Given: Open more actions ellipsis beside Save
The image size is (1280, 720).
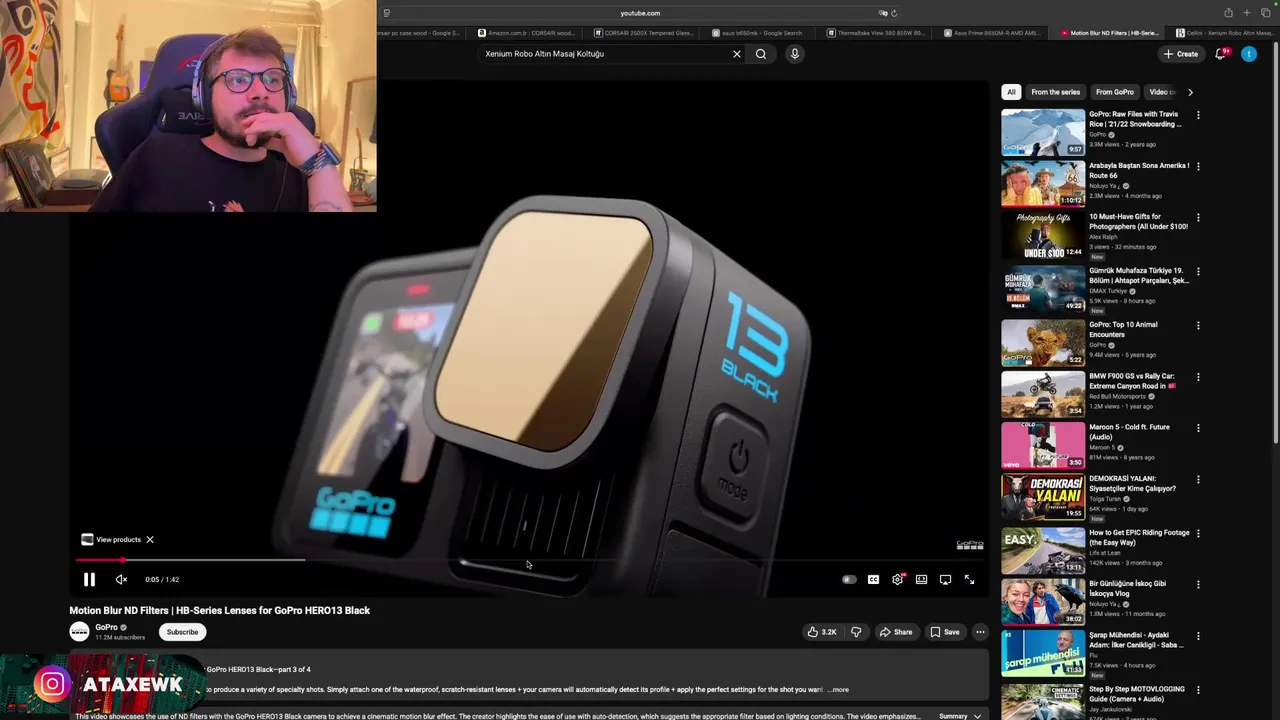Looking at the screenshot, I should coord(980,632).
